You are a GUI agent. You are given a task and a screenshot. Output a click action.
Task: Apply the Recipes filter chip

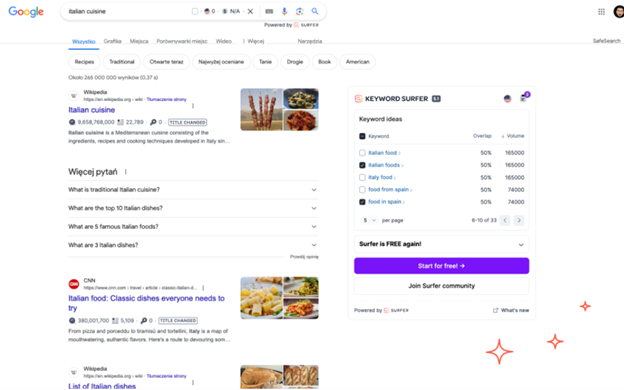84,62
